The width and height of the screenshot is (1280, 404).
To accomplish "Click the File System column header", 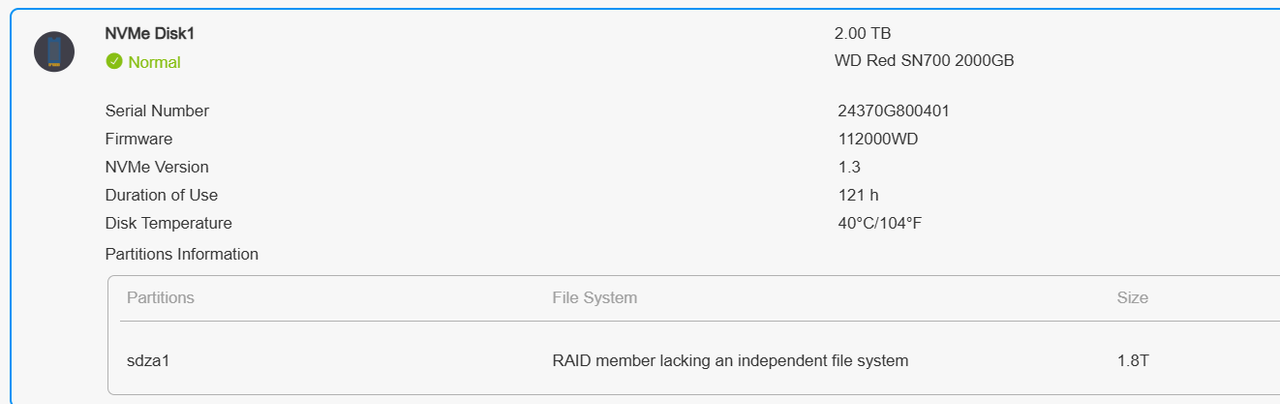I will pyautogui.click(x=594, y=298).
